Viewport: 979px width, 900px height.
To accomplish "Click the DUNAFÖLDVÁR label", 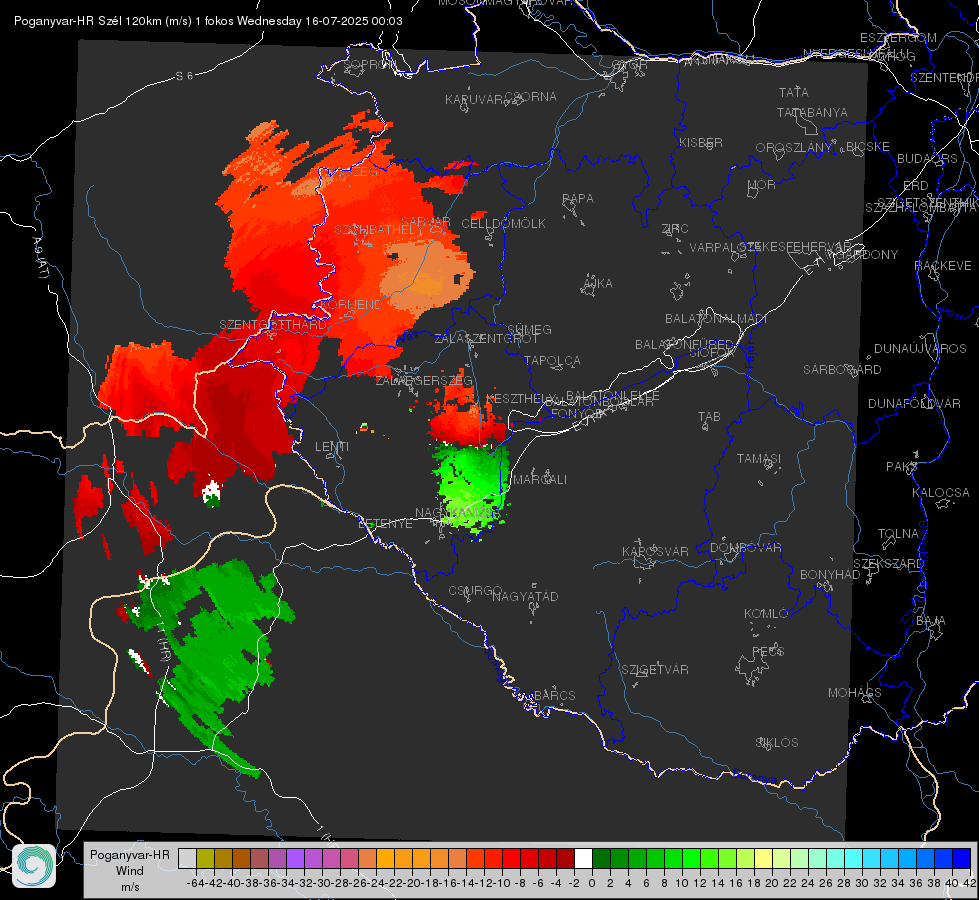I will click(x=914, y=404).
